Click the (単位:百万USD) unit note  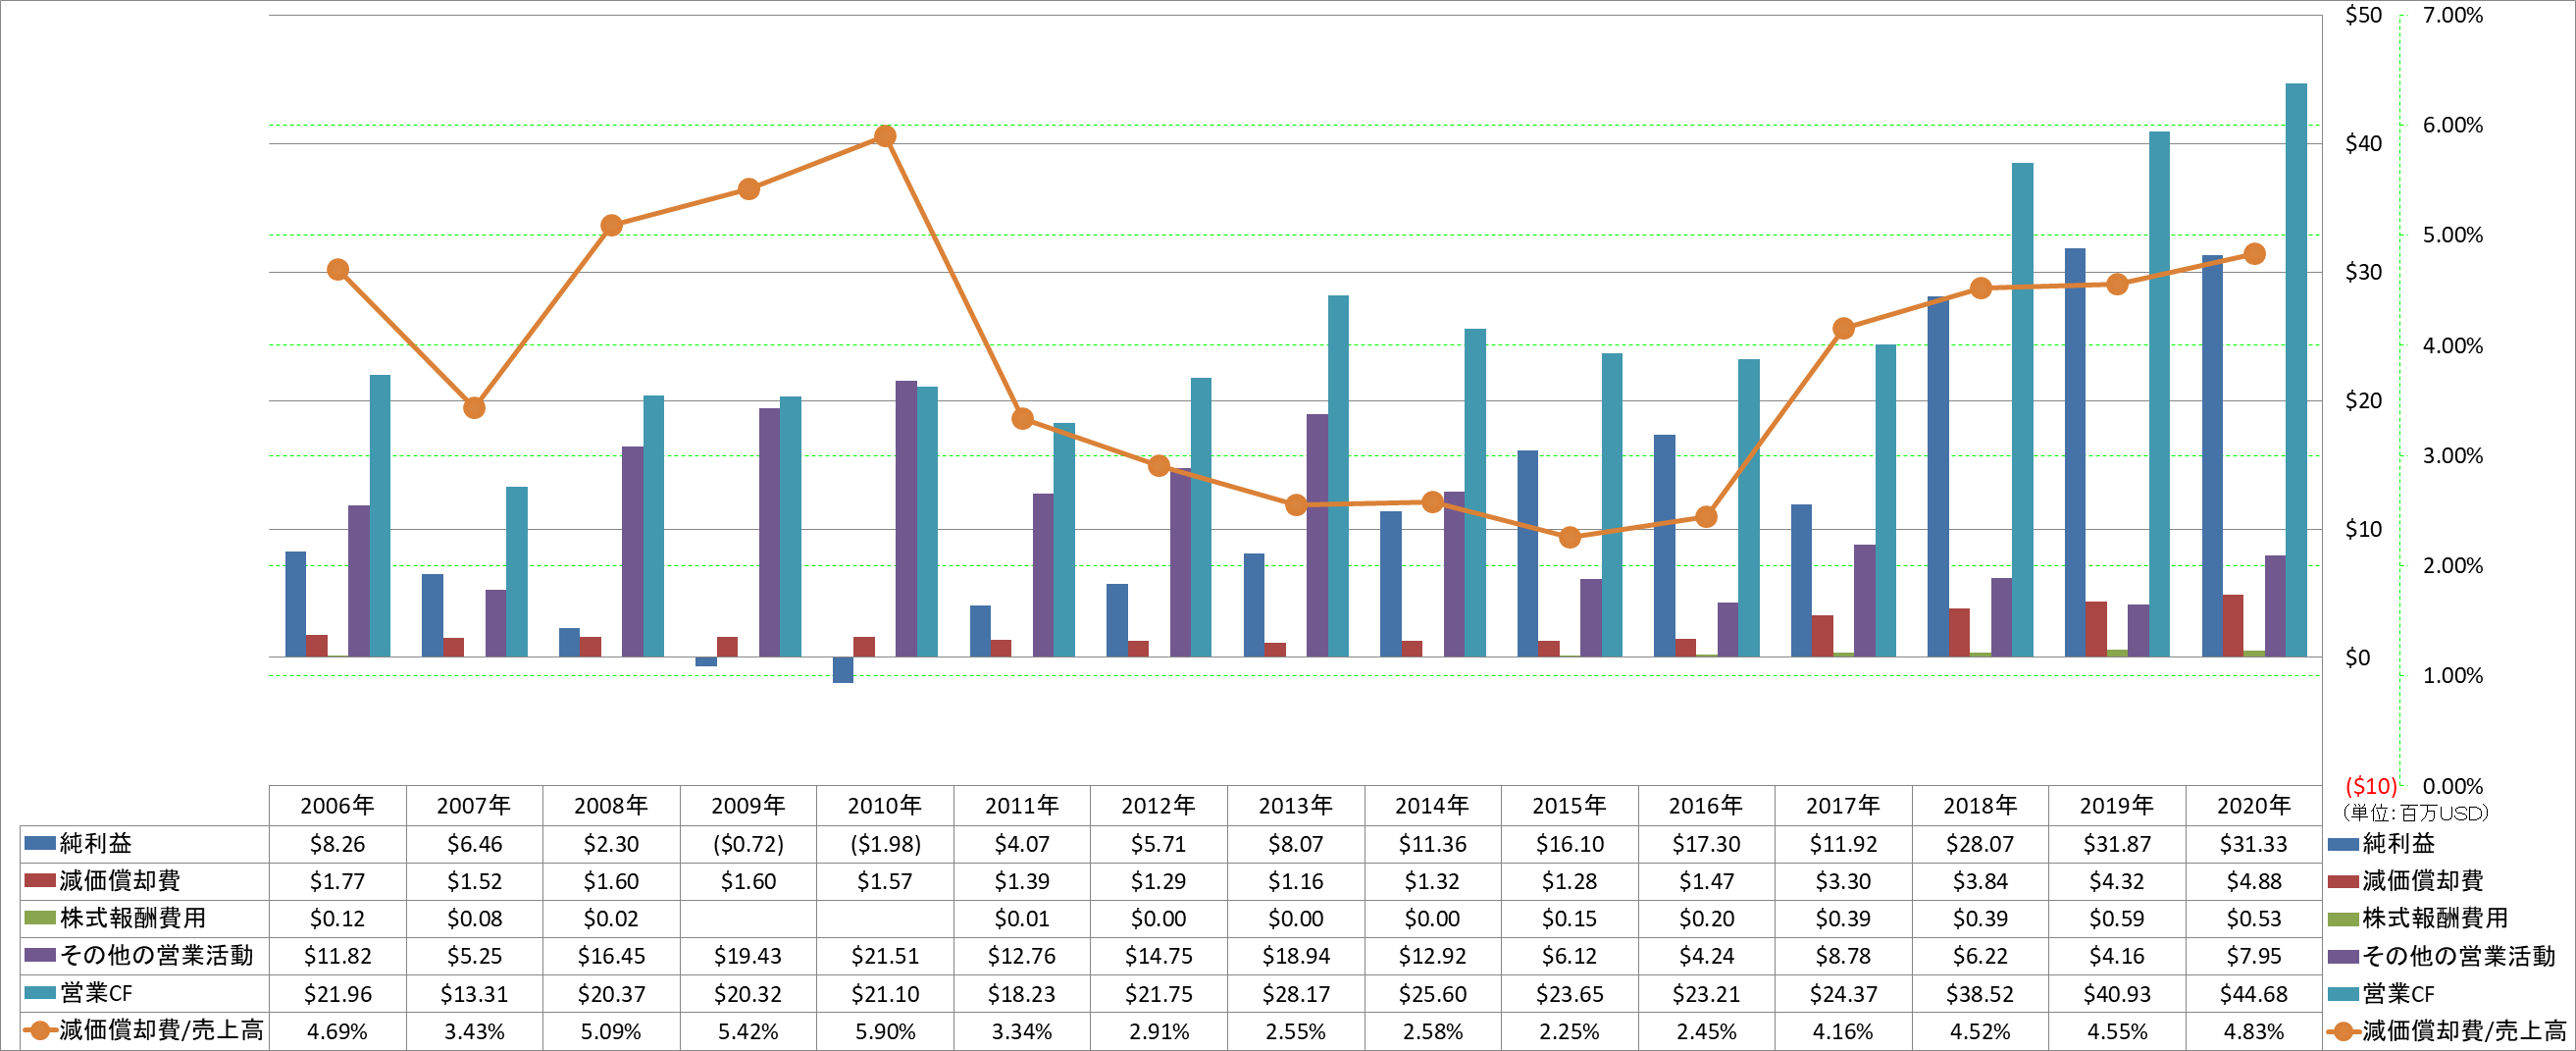(2415, 813)
